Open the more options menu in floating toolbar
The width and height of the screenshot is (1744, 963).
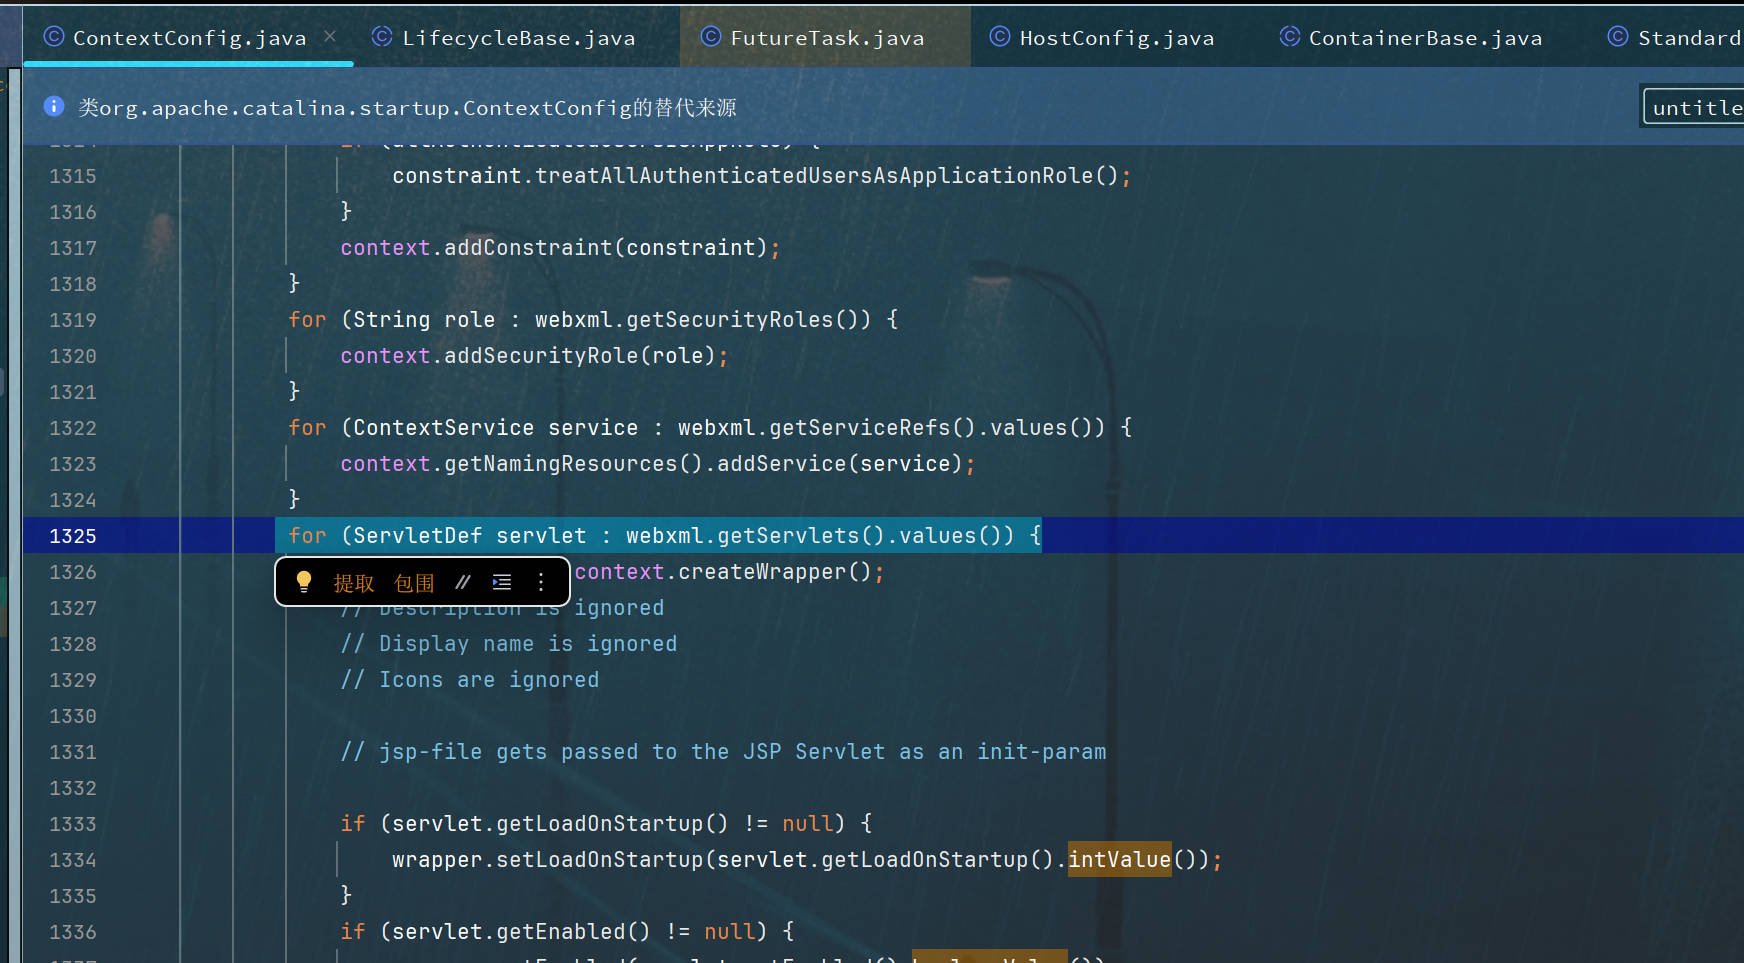pyautogui.click(x=541, y=582)
